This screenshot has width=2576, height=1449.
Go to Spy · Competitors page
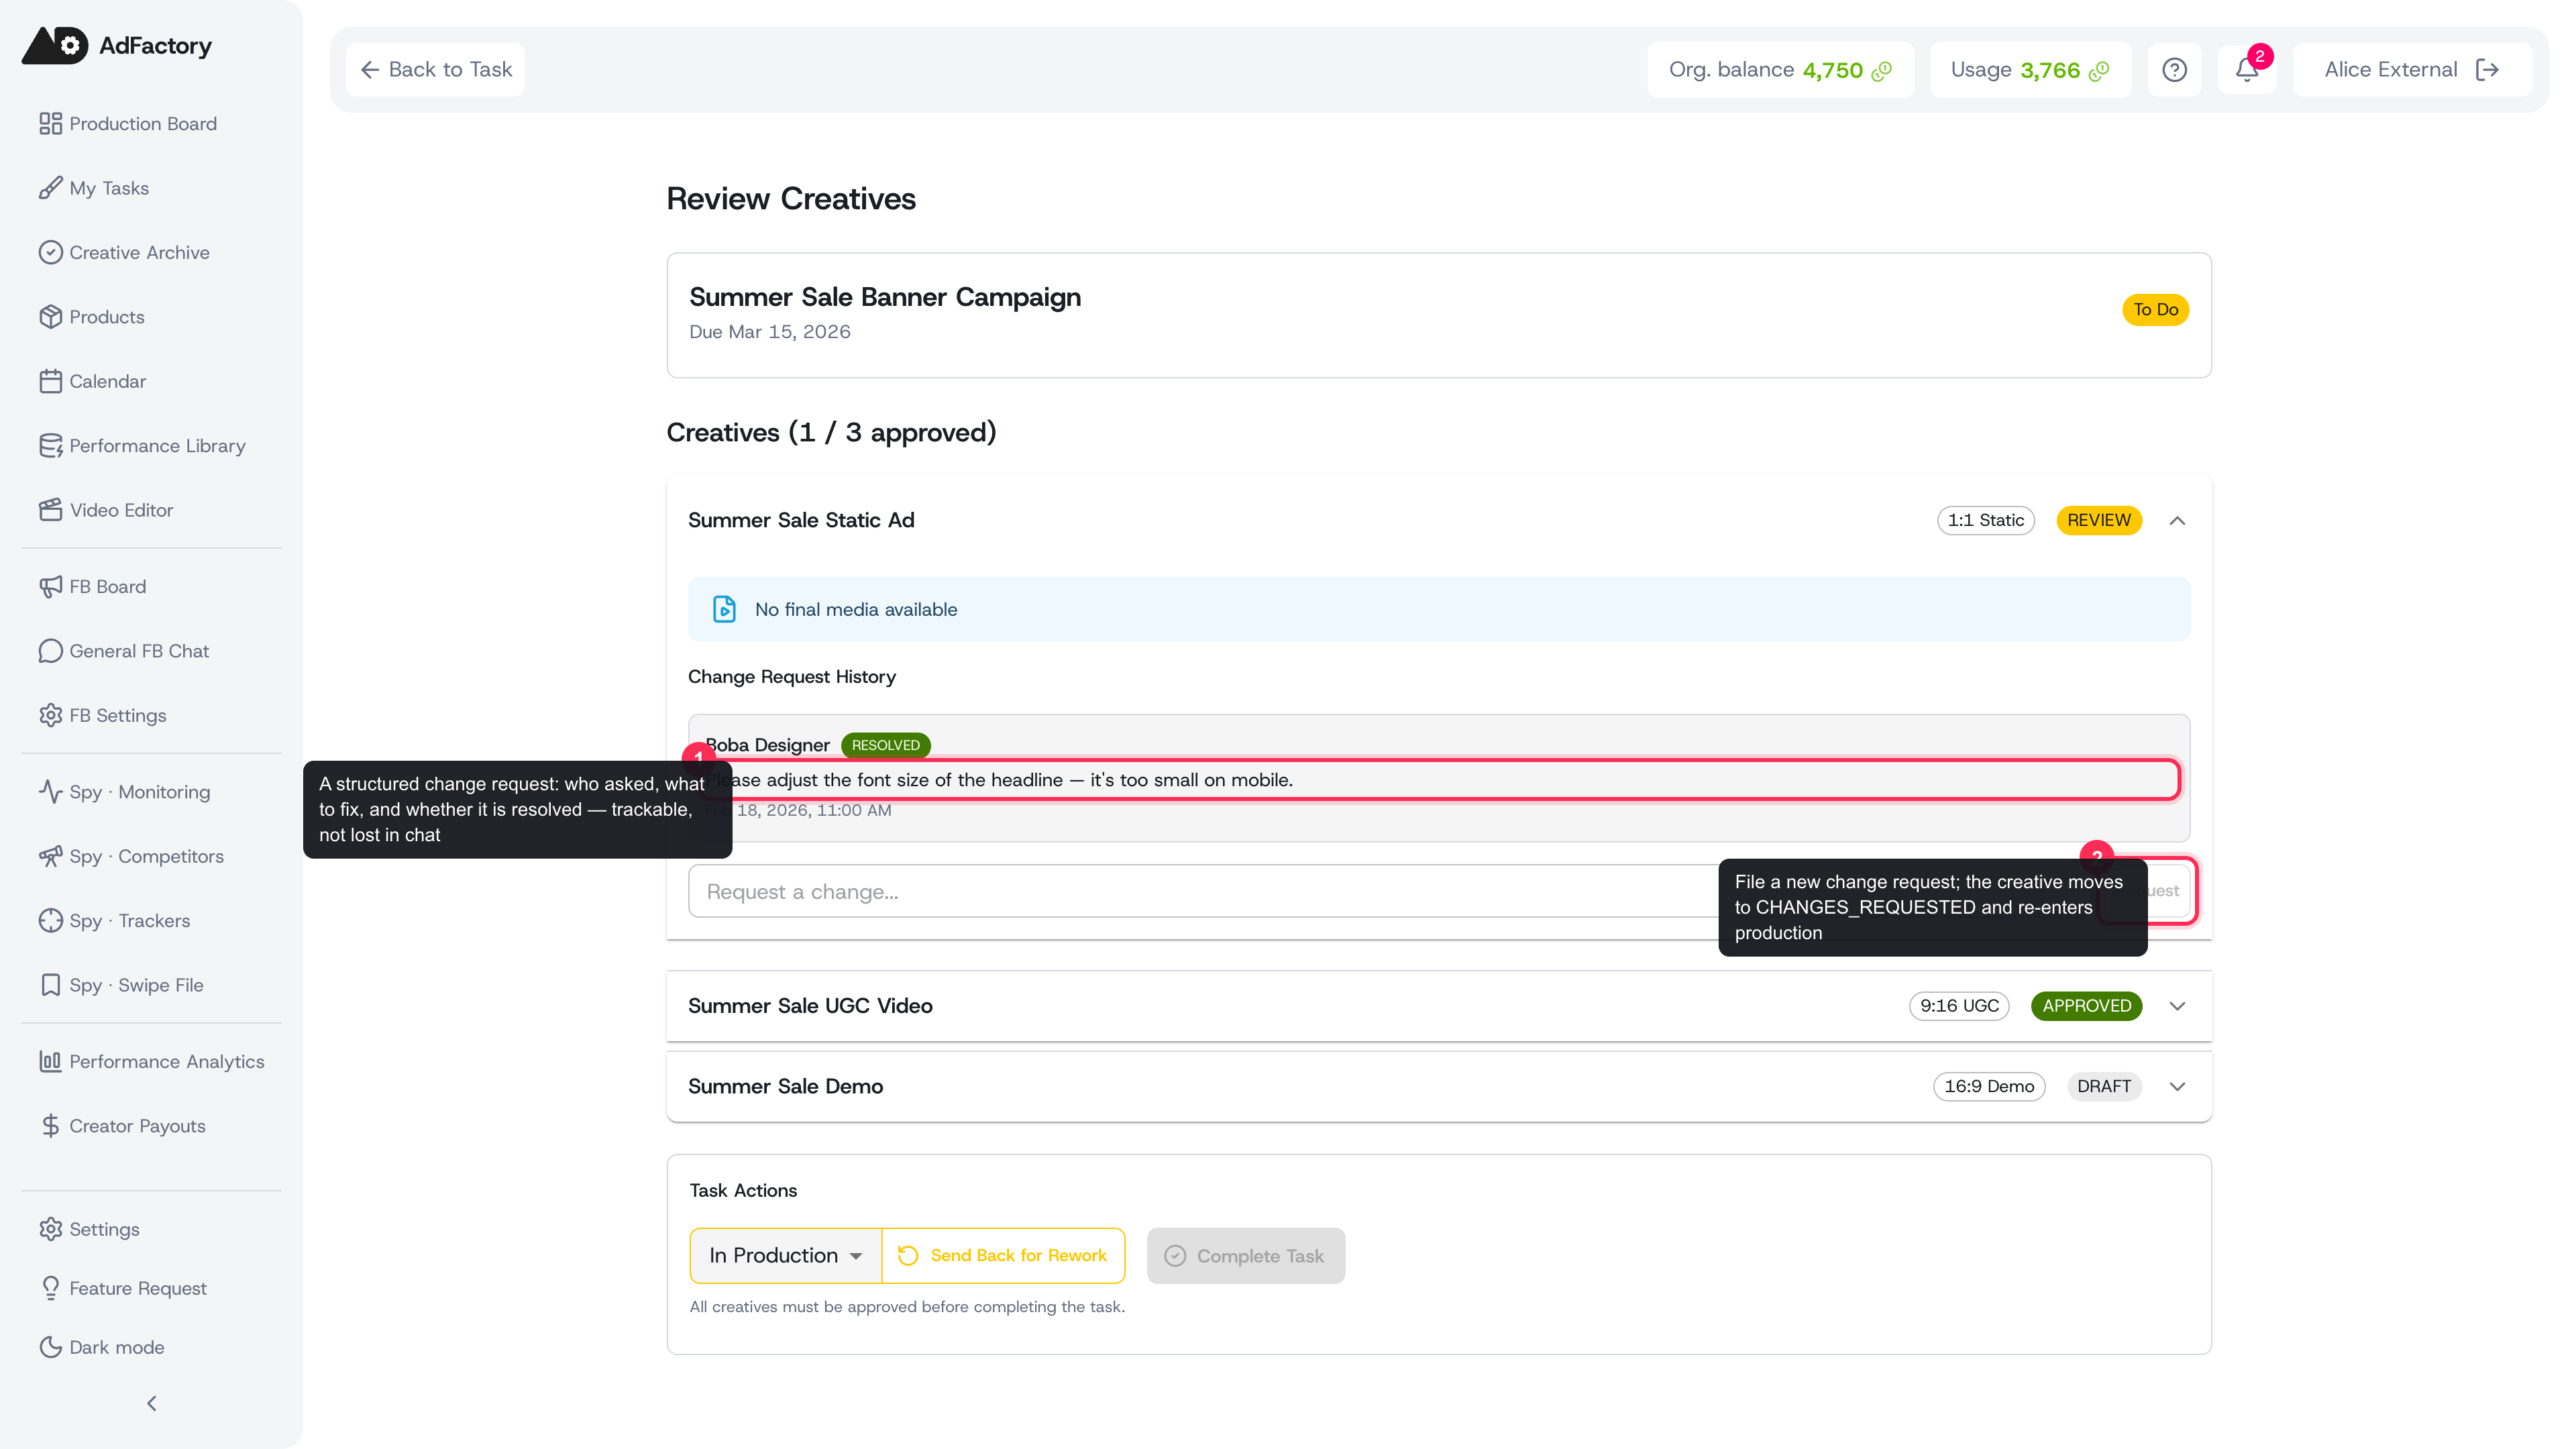coord(146,857)
